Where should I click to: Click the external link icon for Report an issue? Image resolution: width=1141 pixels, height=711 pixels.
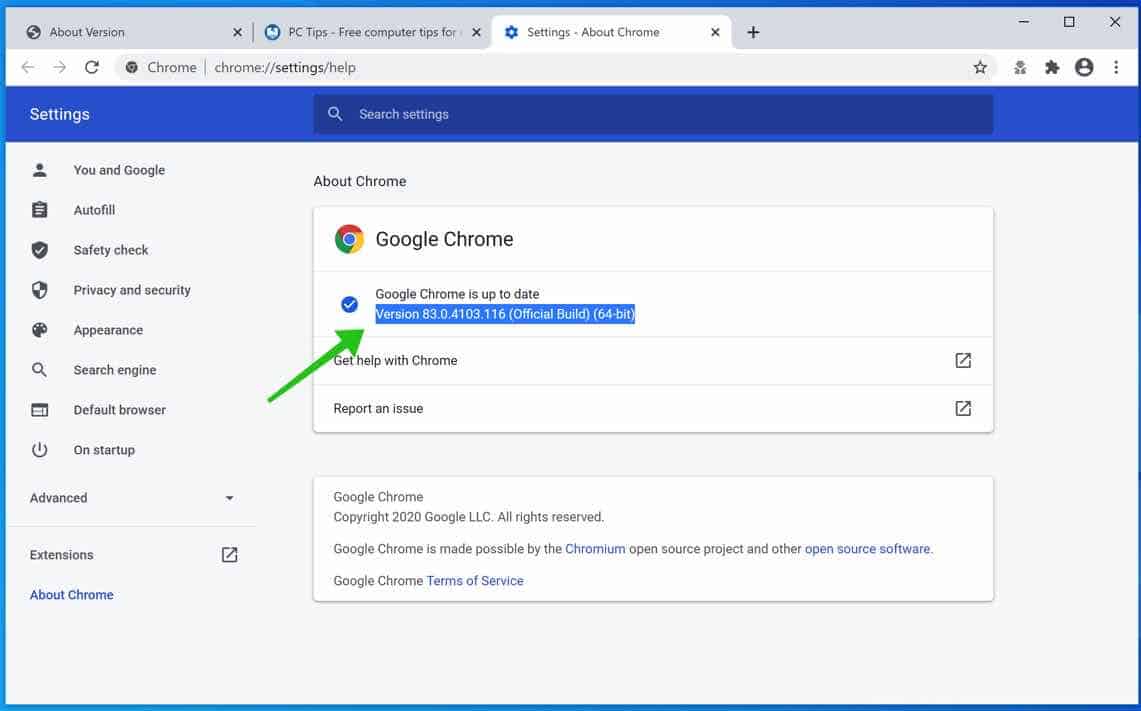click(x=963, y=409)
